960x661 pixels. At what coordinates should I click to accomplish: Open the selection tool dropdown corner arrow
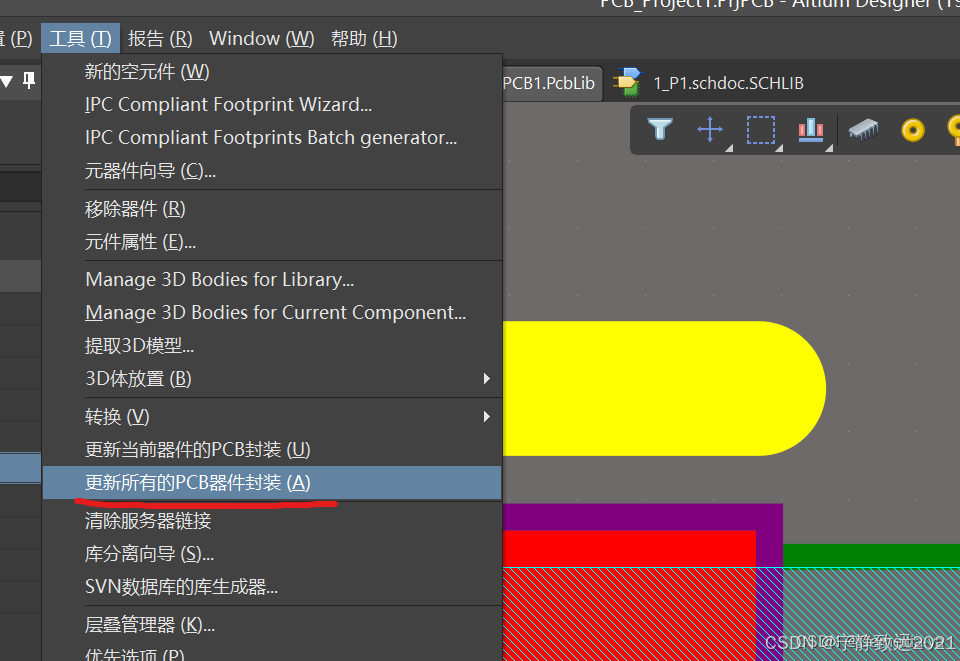point(779,148)
